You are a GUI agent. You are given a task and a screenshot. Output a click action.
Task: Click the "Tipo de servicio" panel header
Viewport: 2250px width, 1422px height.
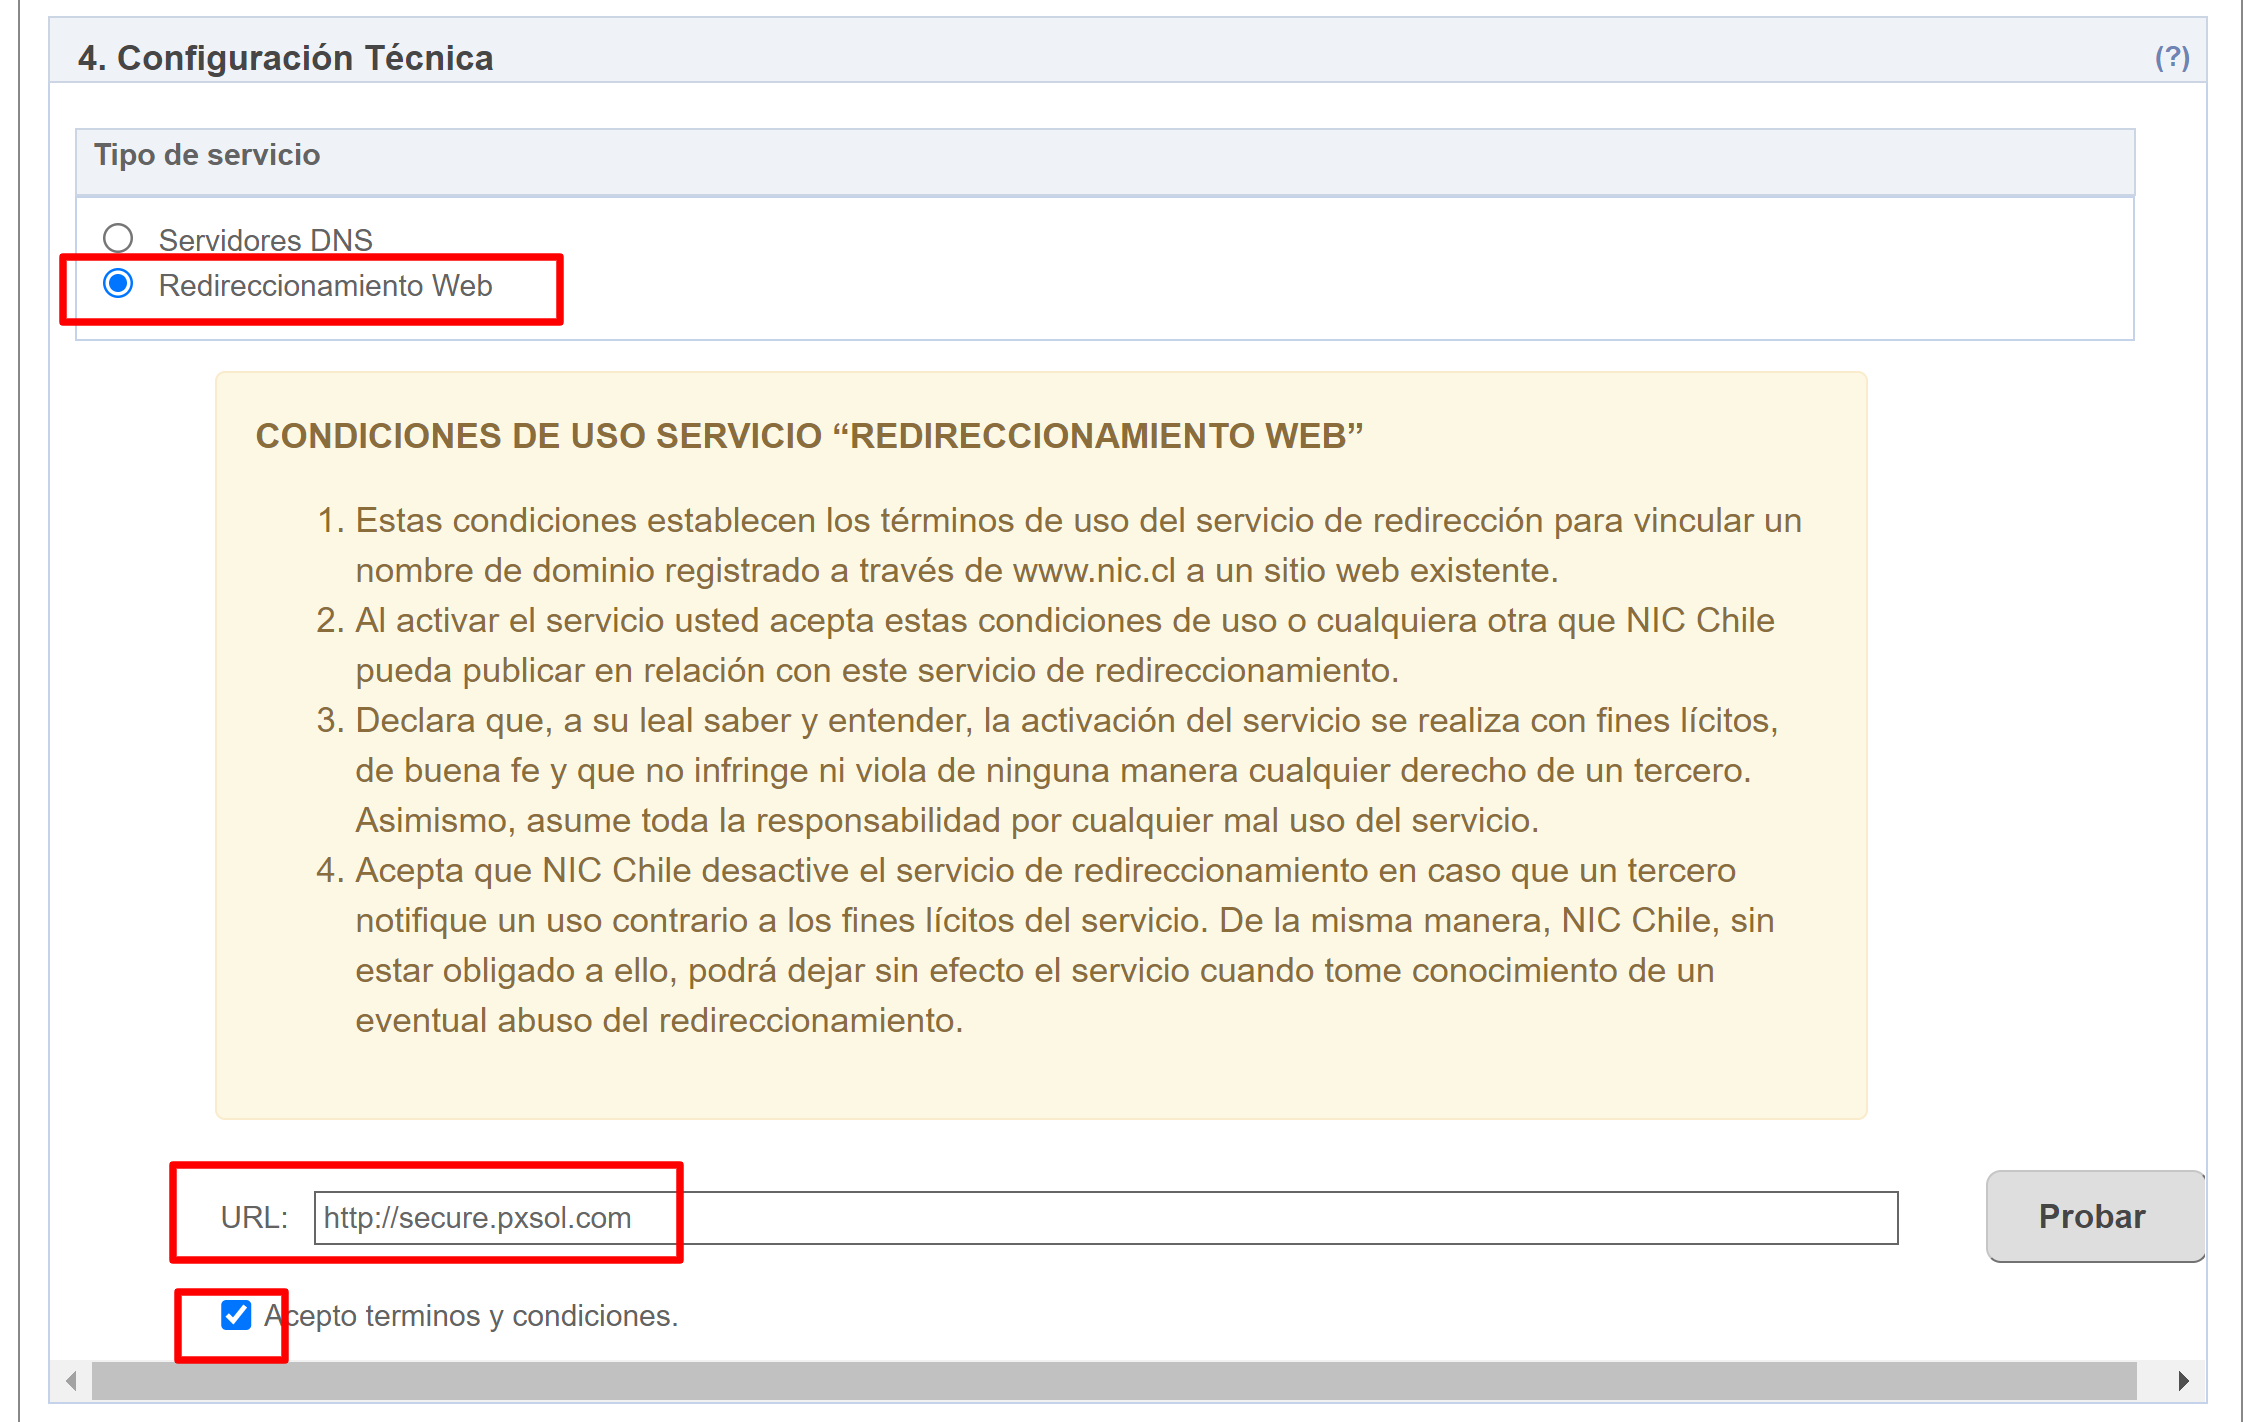point(207,155)
